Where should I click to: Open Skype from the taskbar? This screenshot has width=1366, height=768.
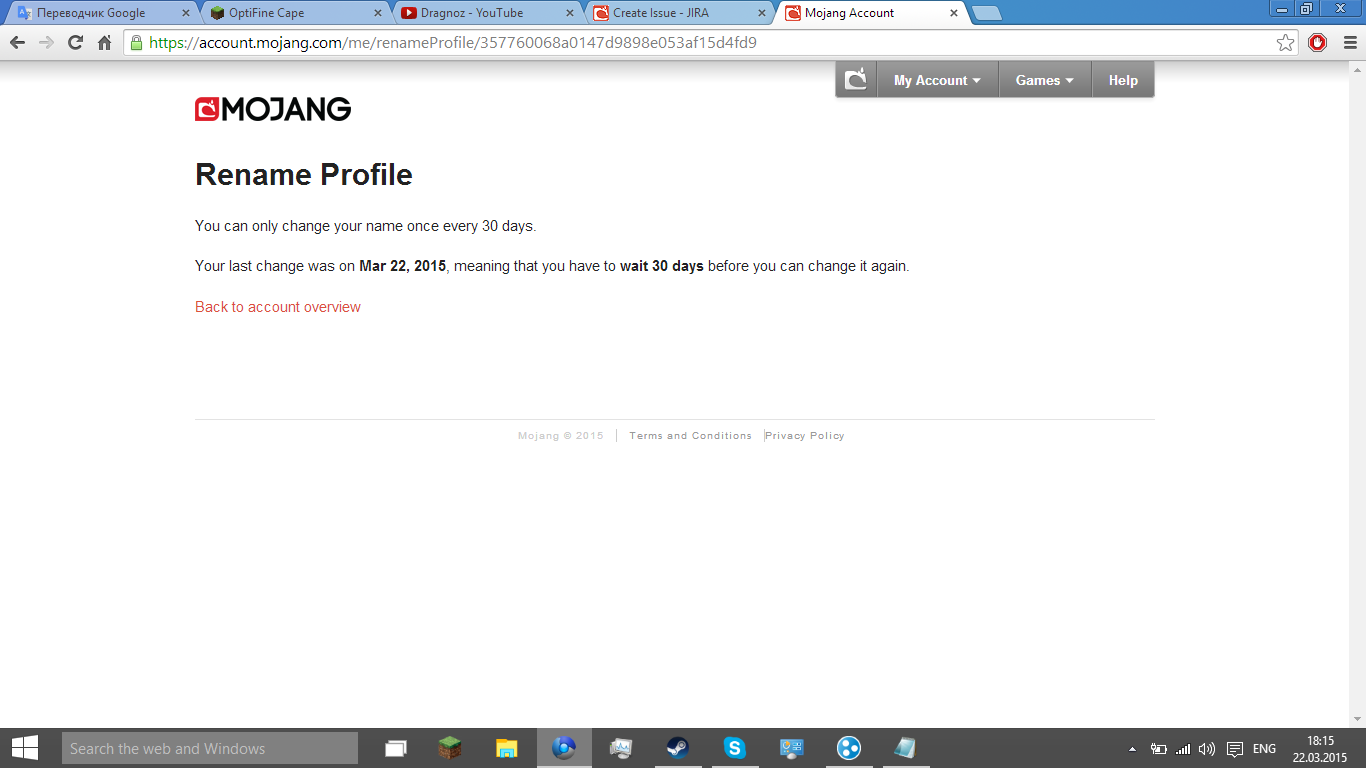coord(735,748)
